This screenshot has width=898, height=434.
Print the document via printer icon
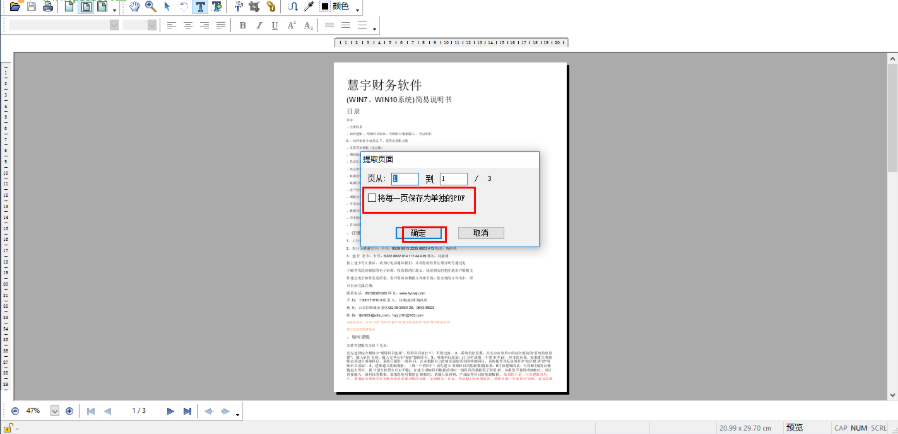[48, 7]
